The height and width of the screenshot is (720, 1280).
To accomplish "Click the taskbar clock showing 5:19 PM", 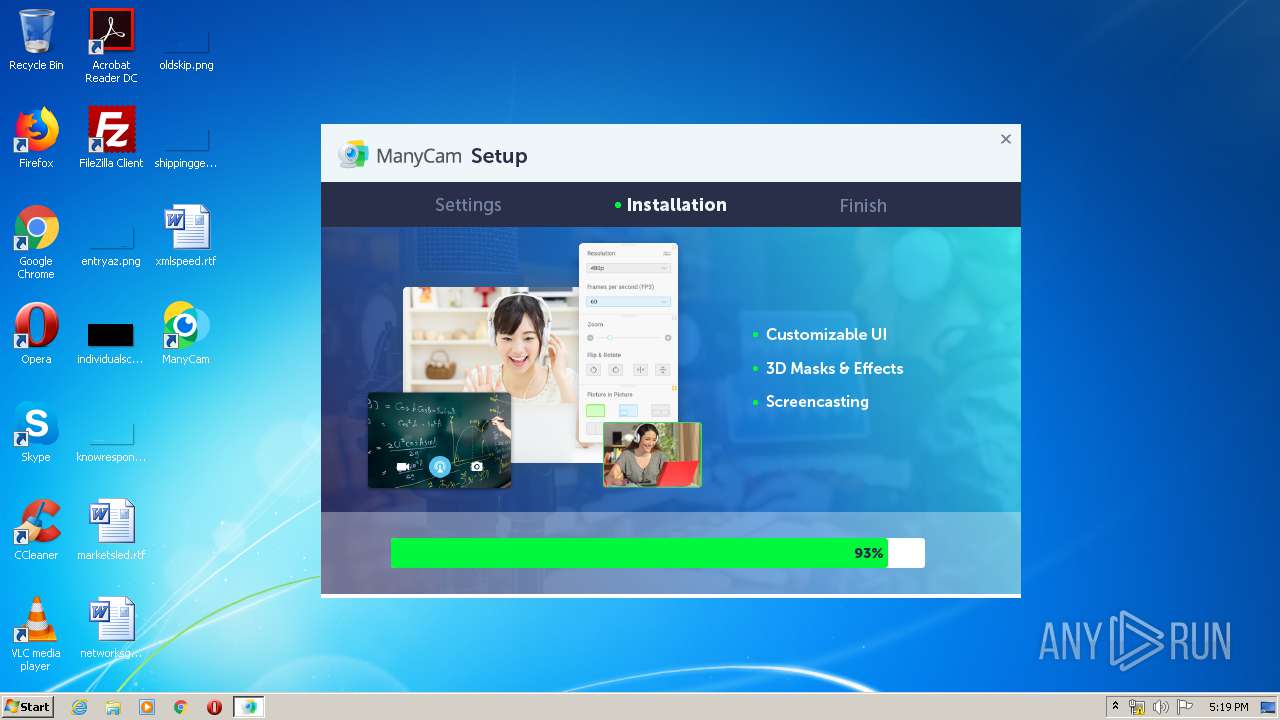I will 1228,707.
